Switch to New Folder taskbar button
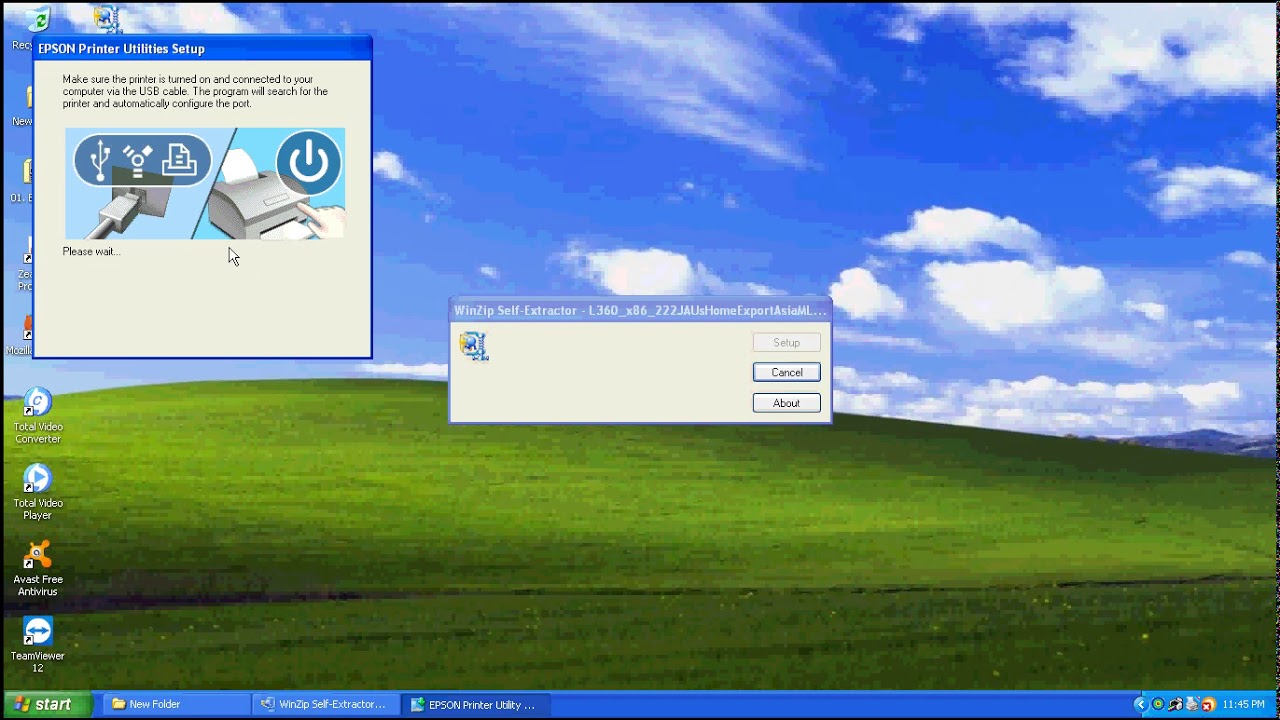 (175, 704)
